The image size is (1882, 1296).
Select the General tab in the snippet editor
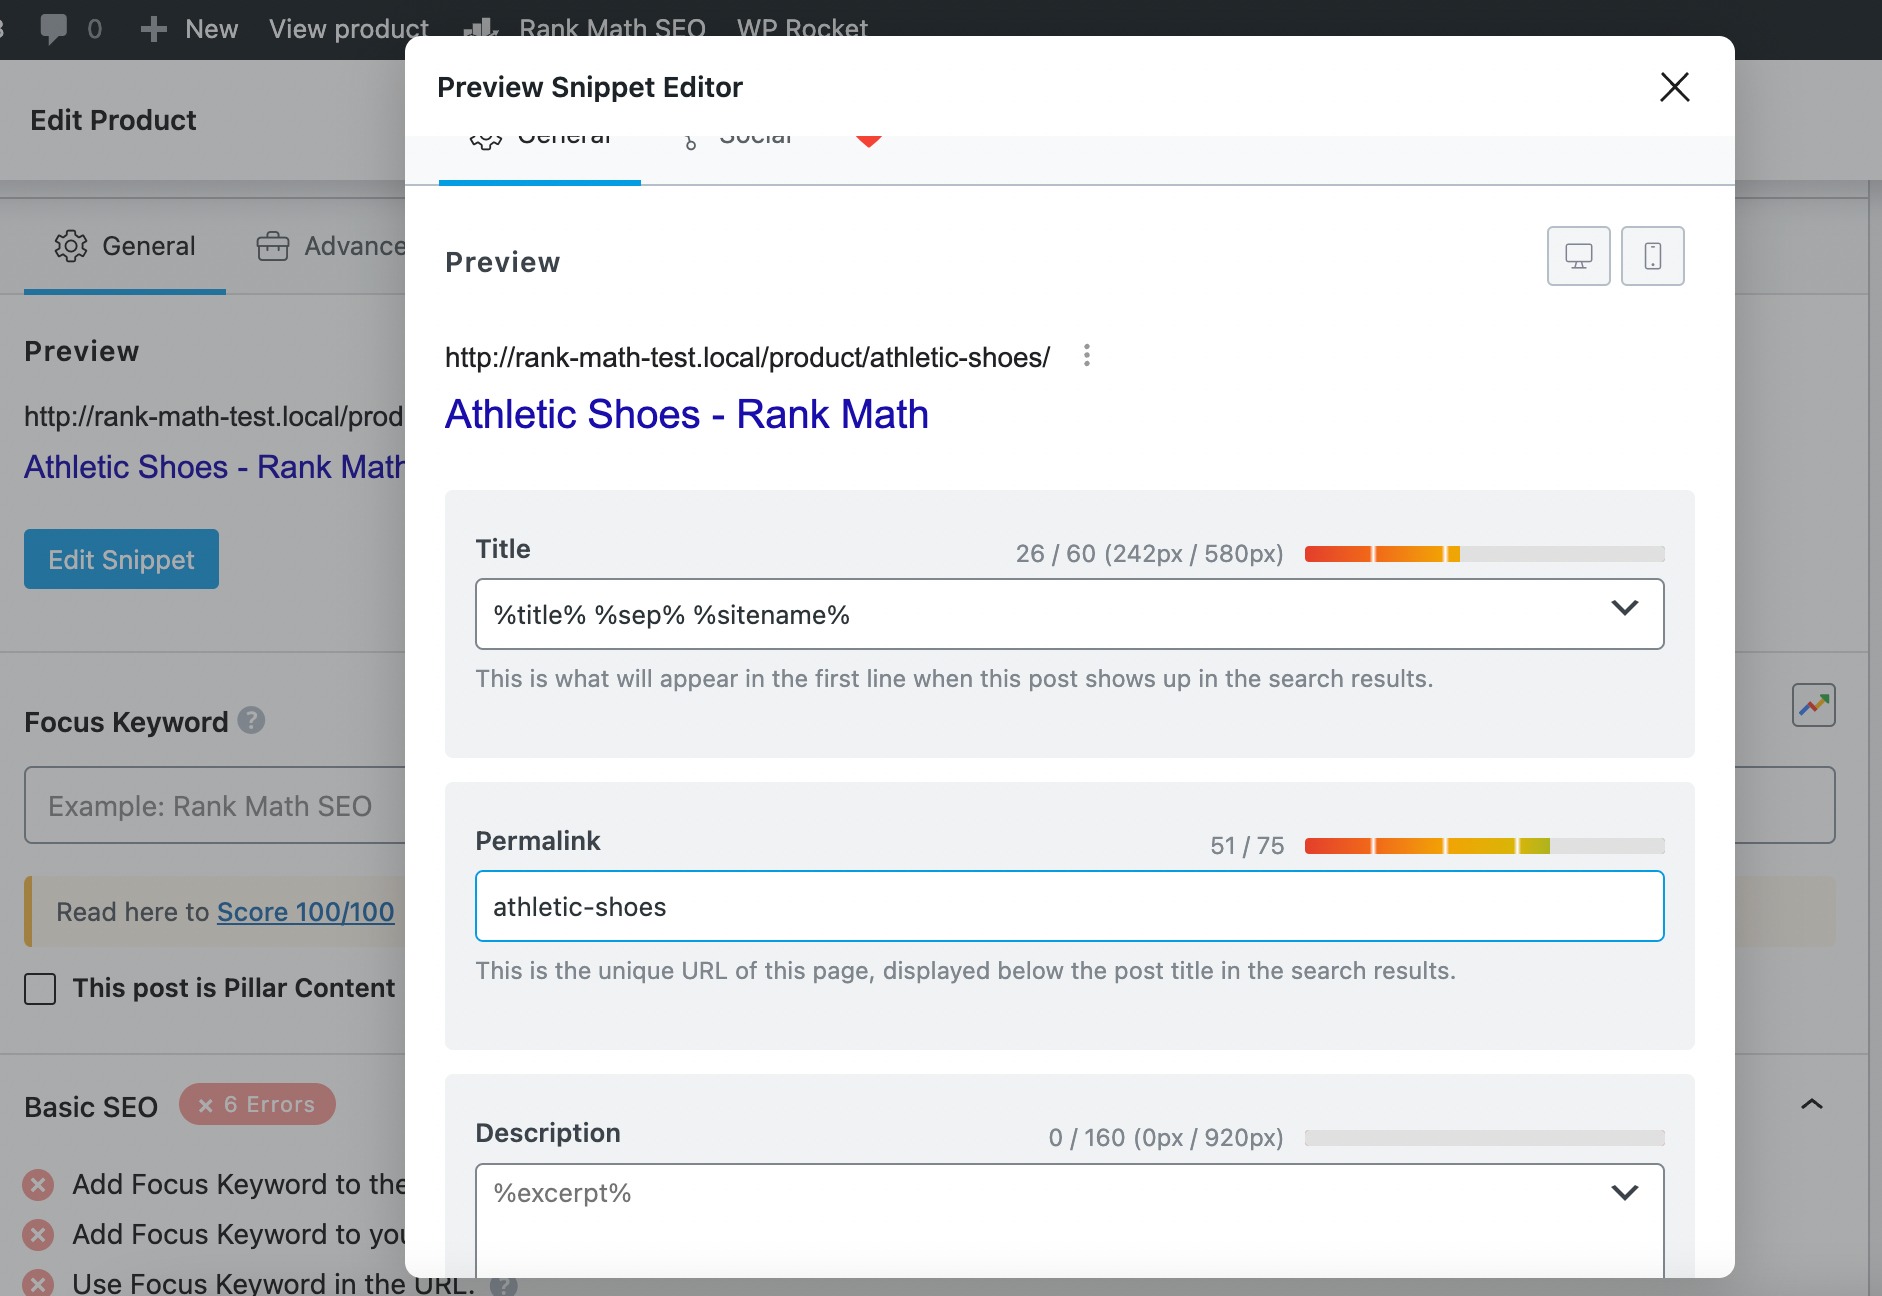point(540,158)
